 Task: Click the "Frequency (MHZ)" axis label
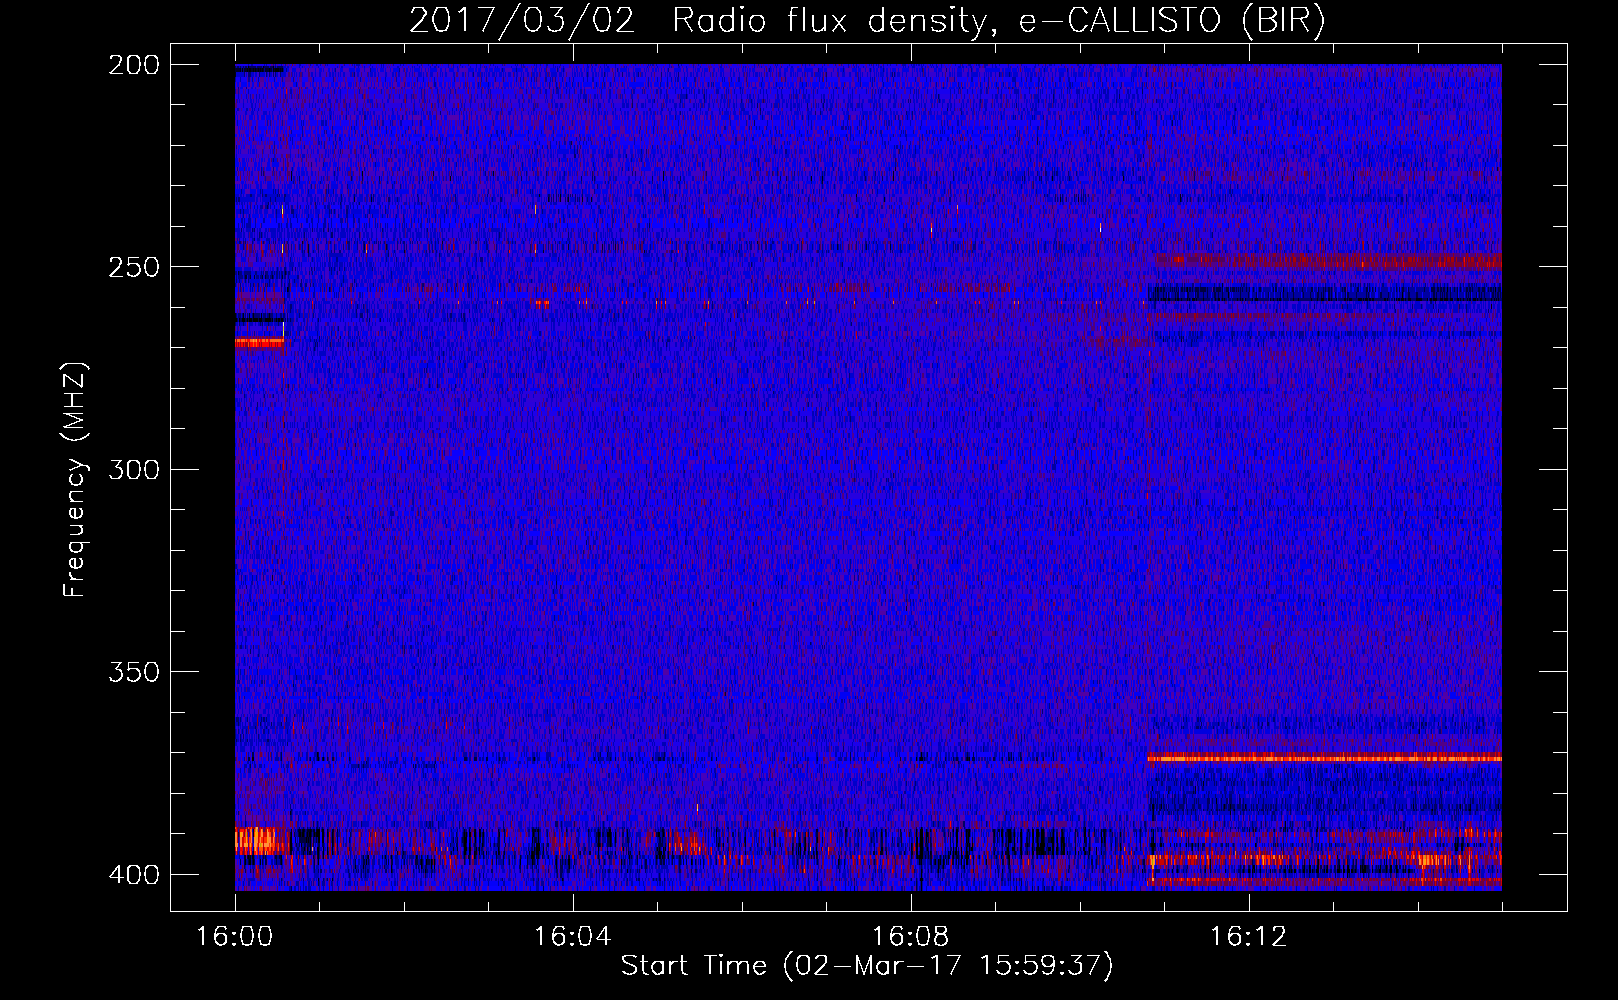pos(75,479)
